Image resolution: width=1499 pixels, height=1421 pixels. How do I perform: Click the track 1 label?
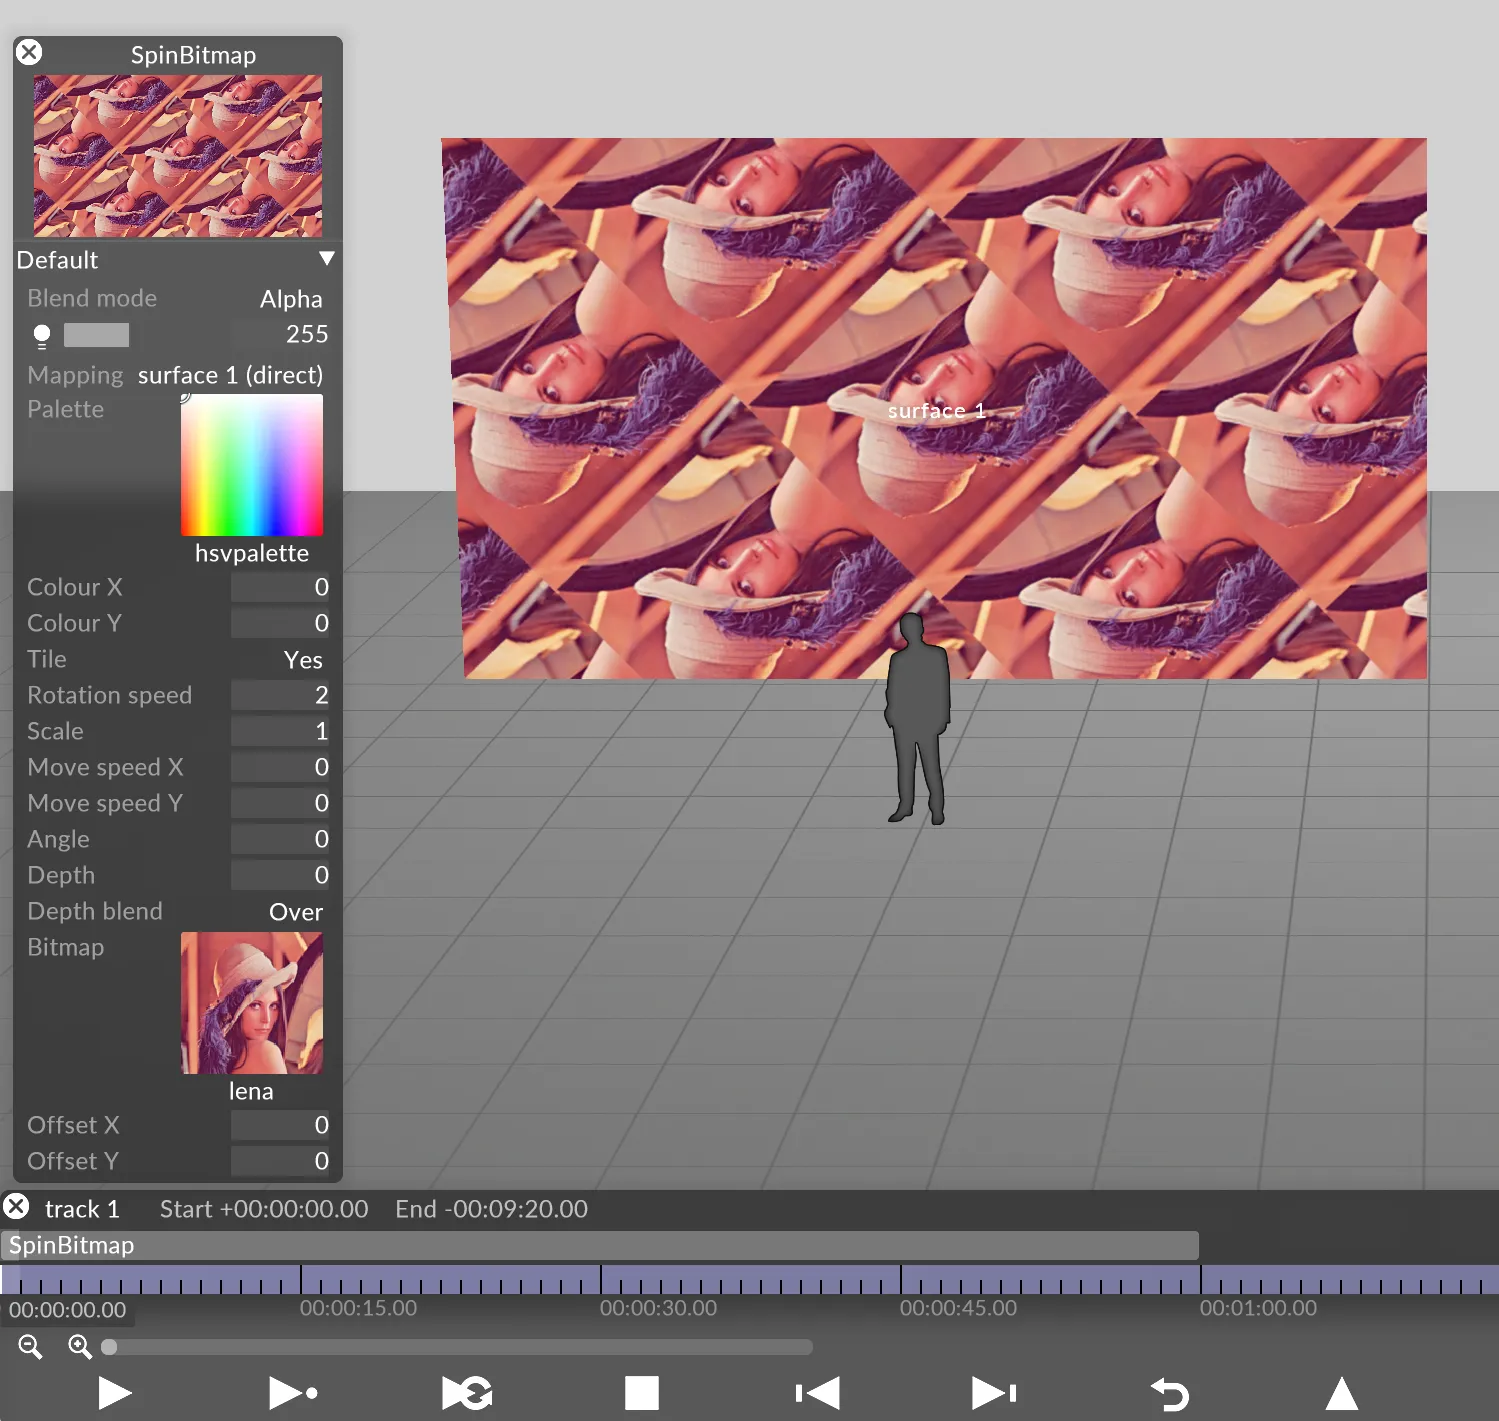82,1208
